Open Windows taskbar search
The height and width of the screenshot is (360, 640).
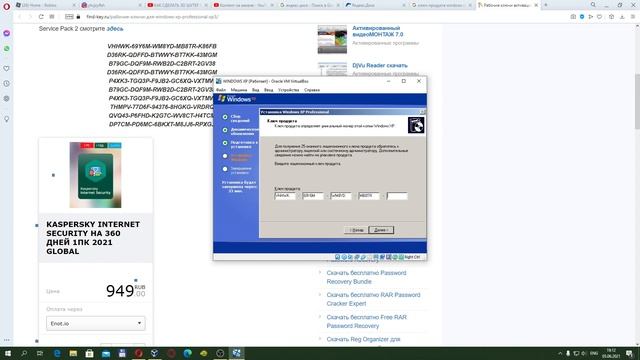[24, 353]
